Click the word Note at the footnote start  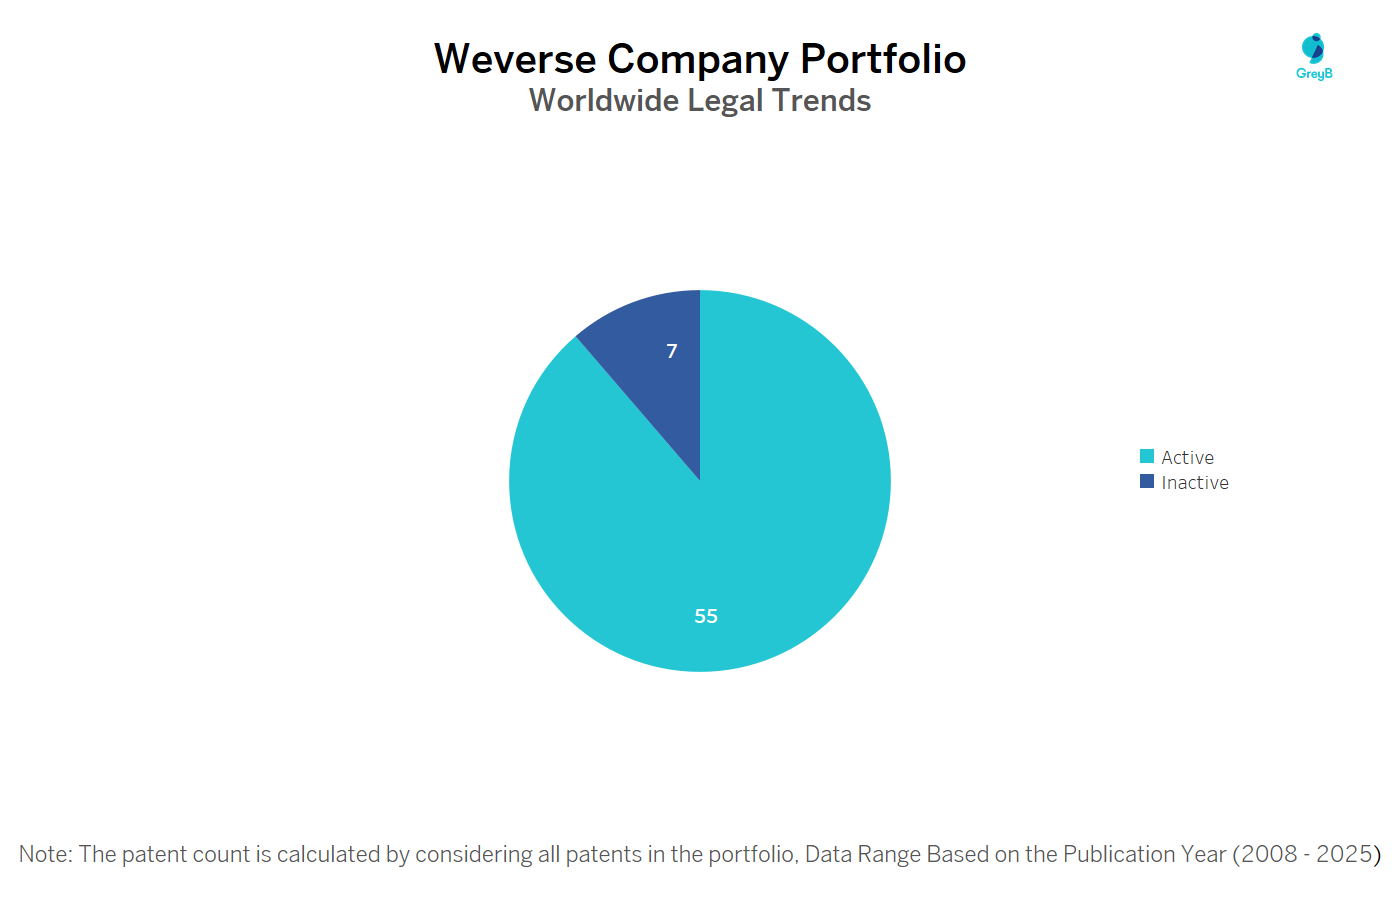point(43,855)
